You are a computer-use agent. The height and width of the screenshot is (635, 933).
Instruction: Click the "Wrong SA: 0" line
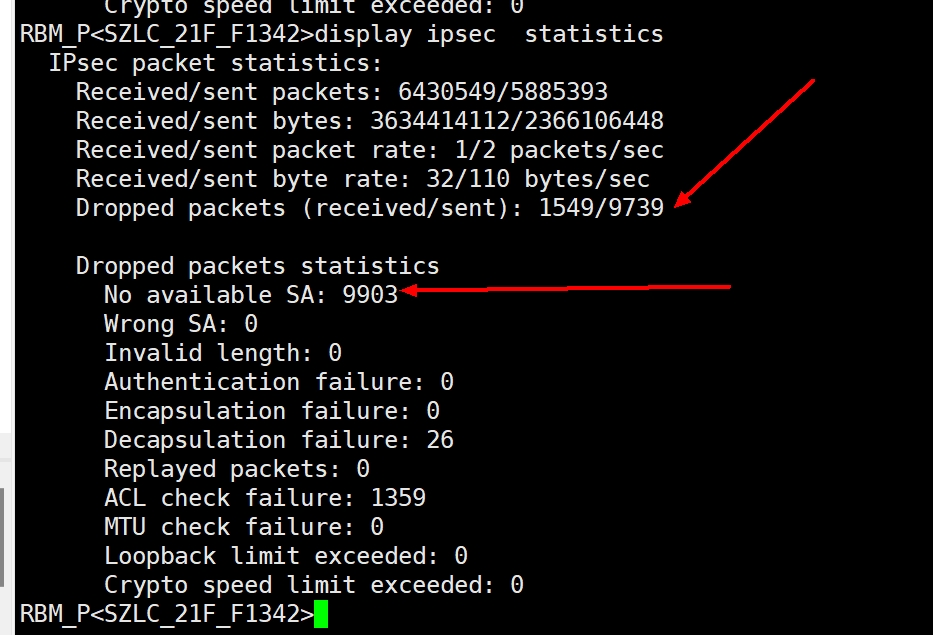tap(180, 324)
